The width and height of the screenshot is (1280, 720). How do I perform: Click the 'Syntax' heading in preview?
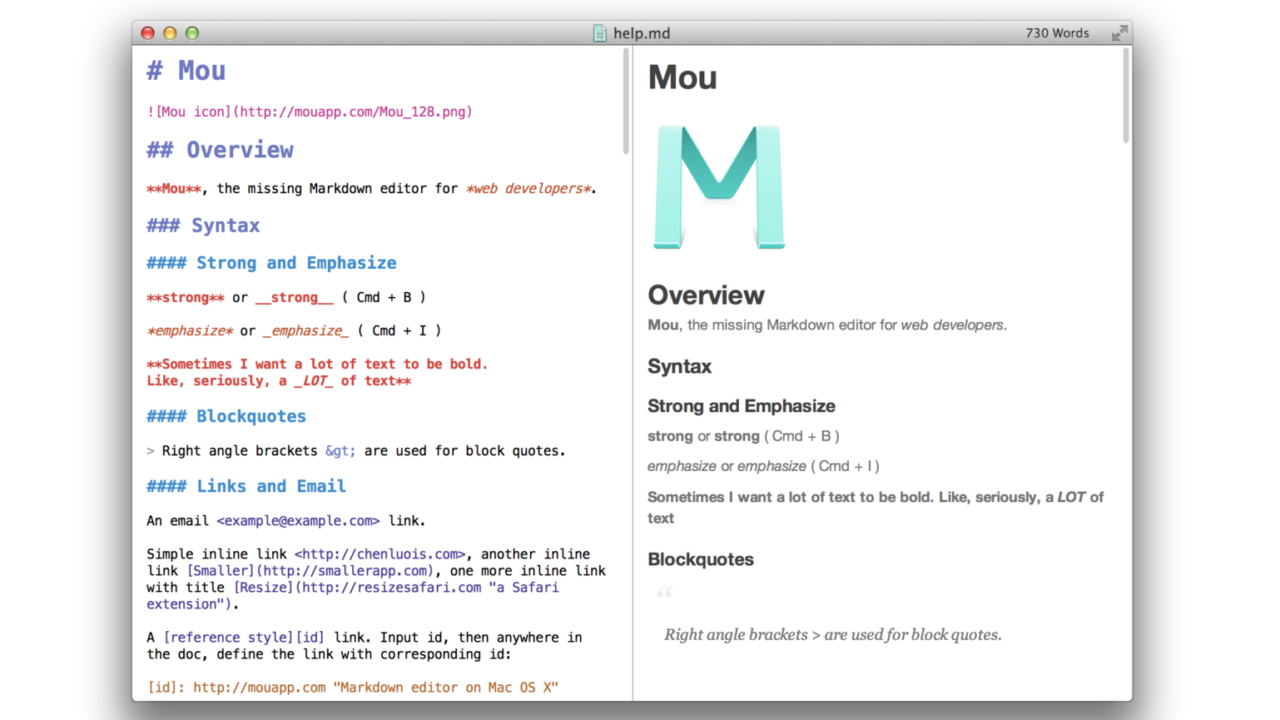click(x=680, y=367)
